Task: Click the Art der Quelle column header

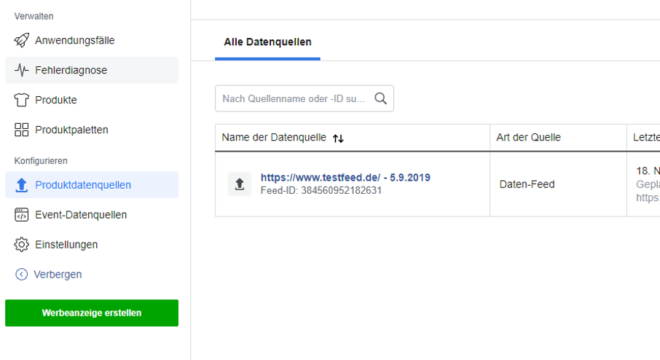Action: pos(528,137)
